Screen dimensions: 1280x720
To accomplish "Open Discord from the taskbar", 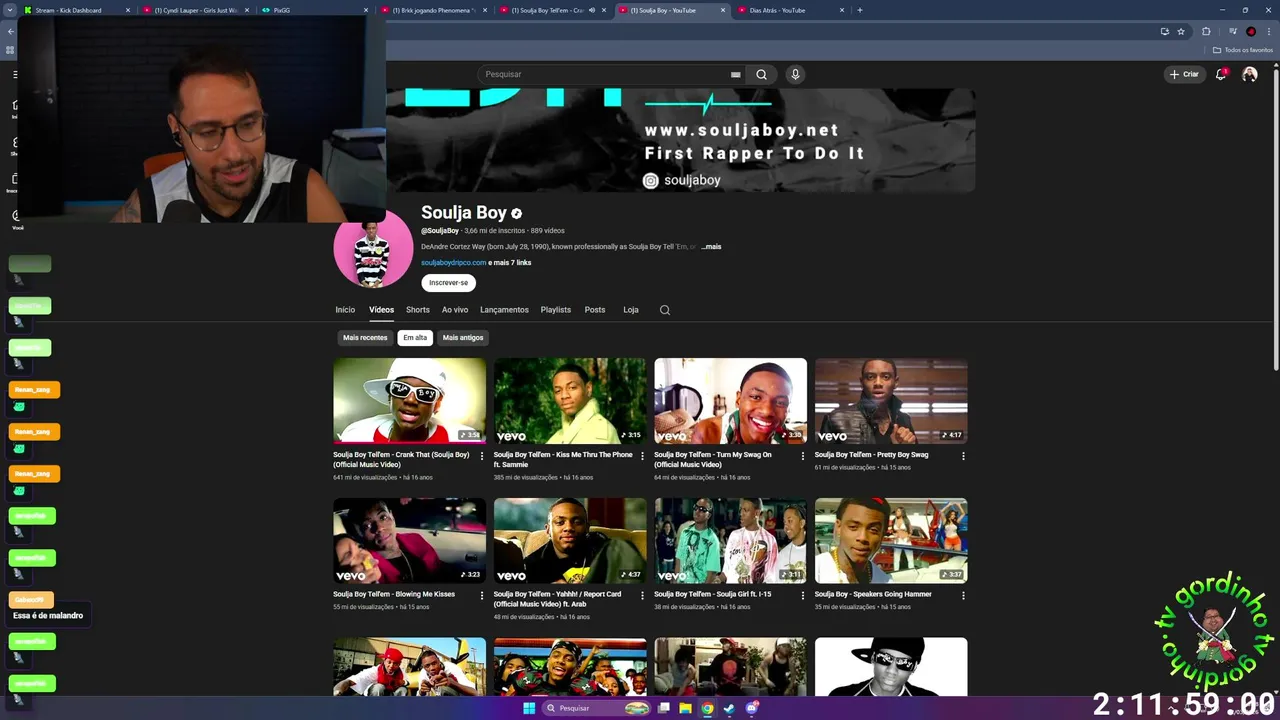I will coord(752,708).
